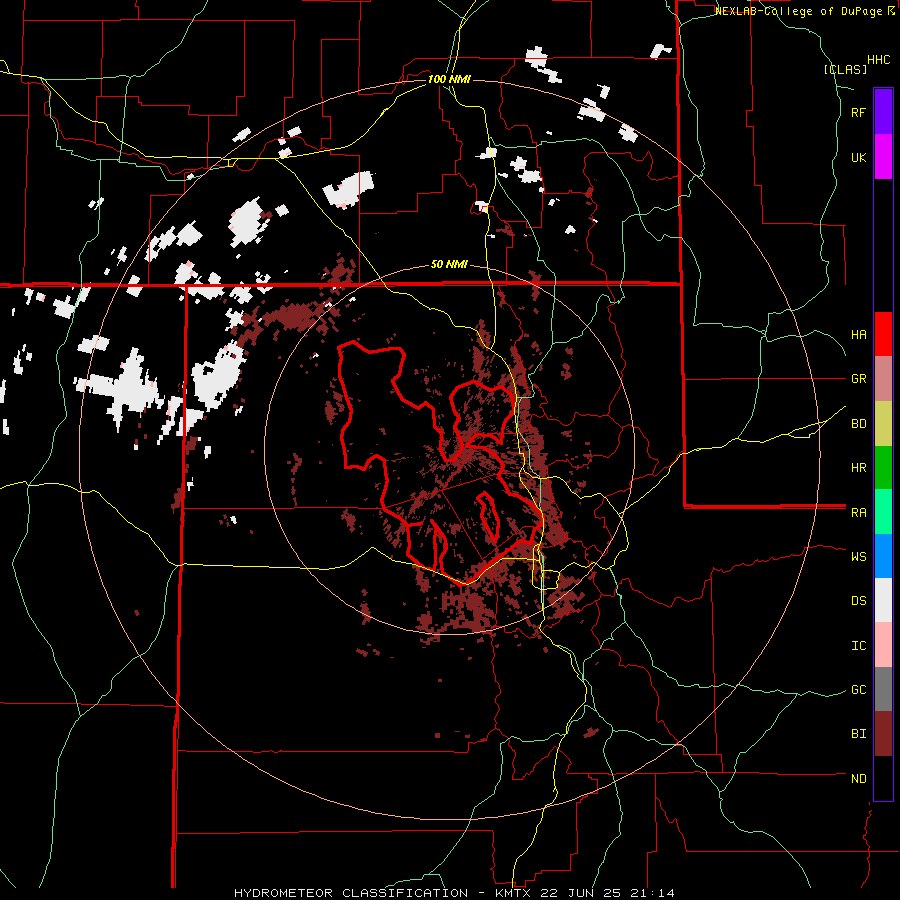
Task: Click the BD legend label
Action: pyautogui.click(x=858, y=424)
